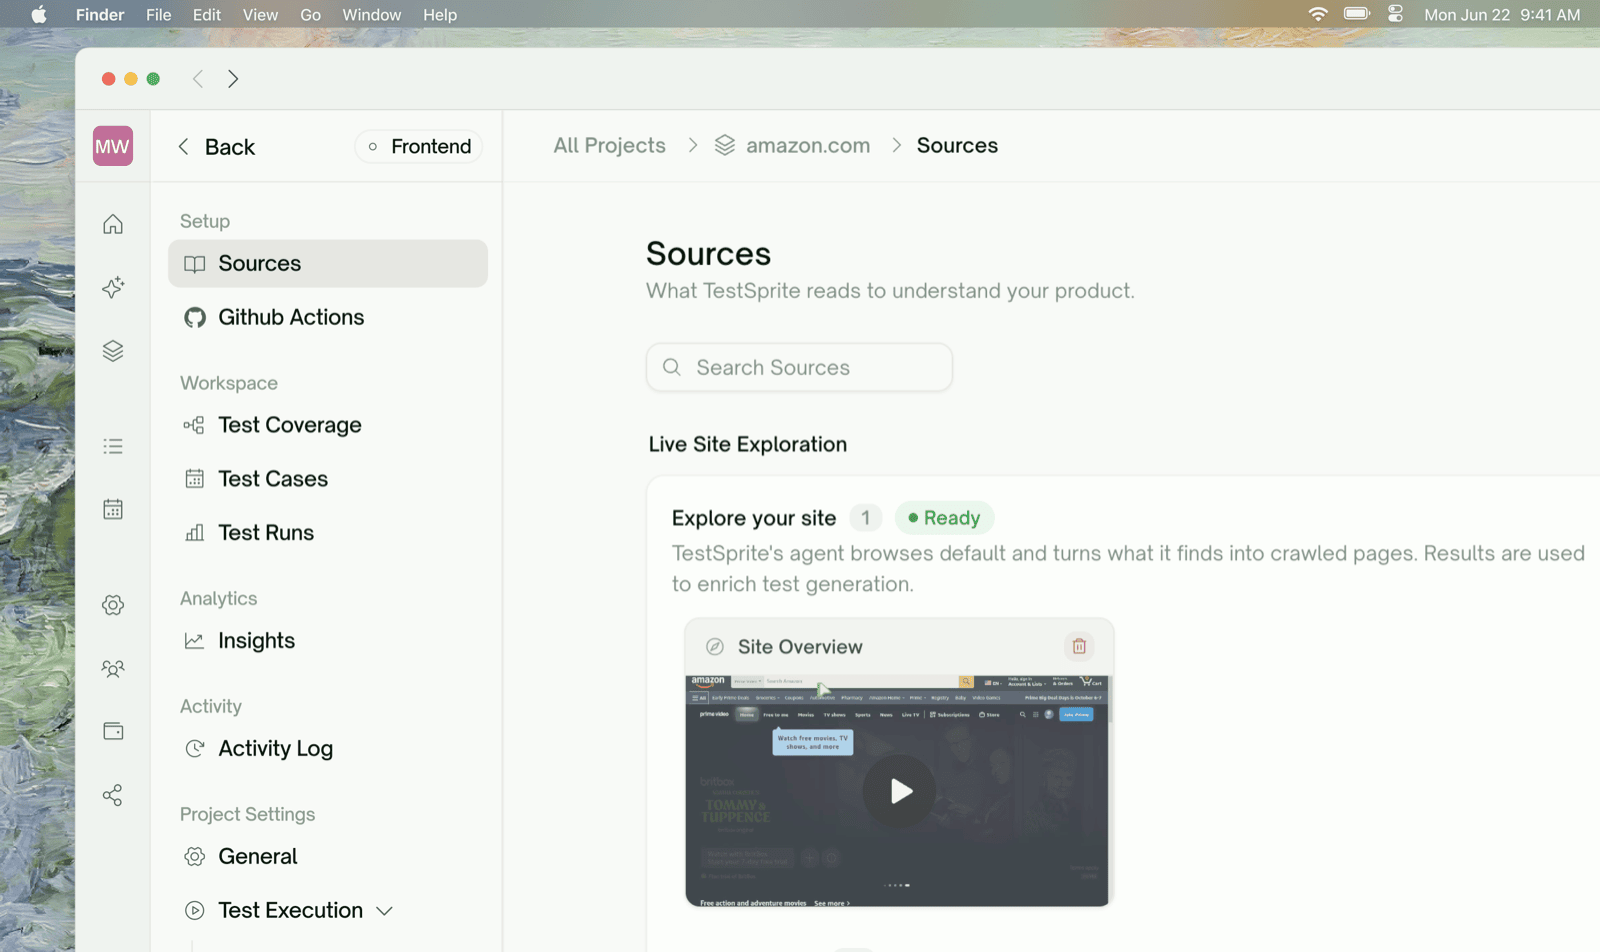Expand the Test Execution section chevron
The height and width of the screenshot is (952, 1600).
point(384,911)
